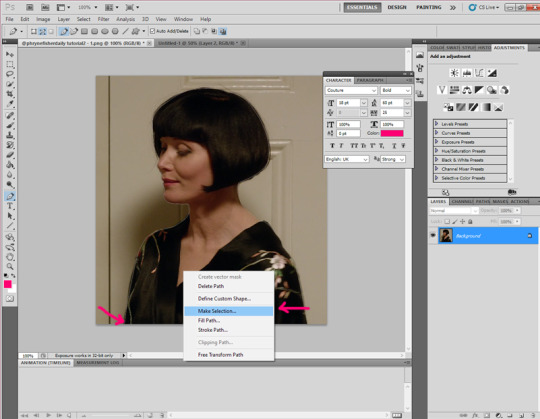Switch to the Channels panel tab
The height and width of the screenshot is (419, 540).
click(463, 201)
